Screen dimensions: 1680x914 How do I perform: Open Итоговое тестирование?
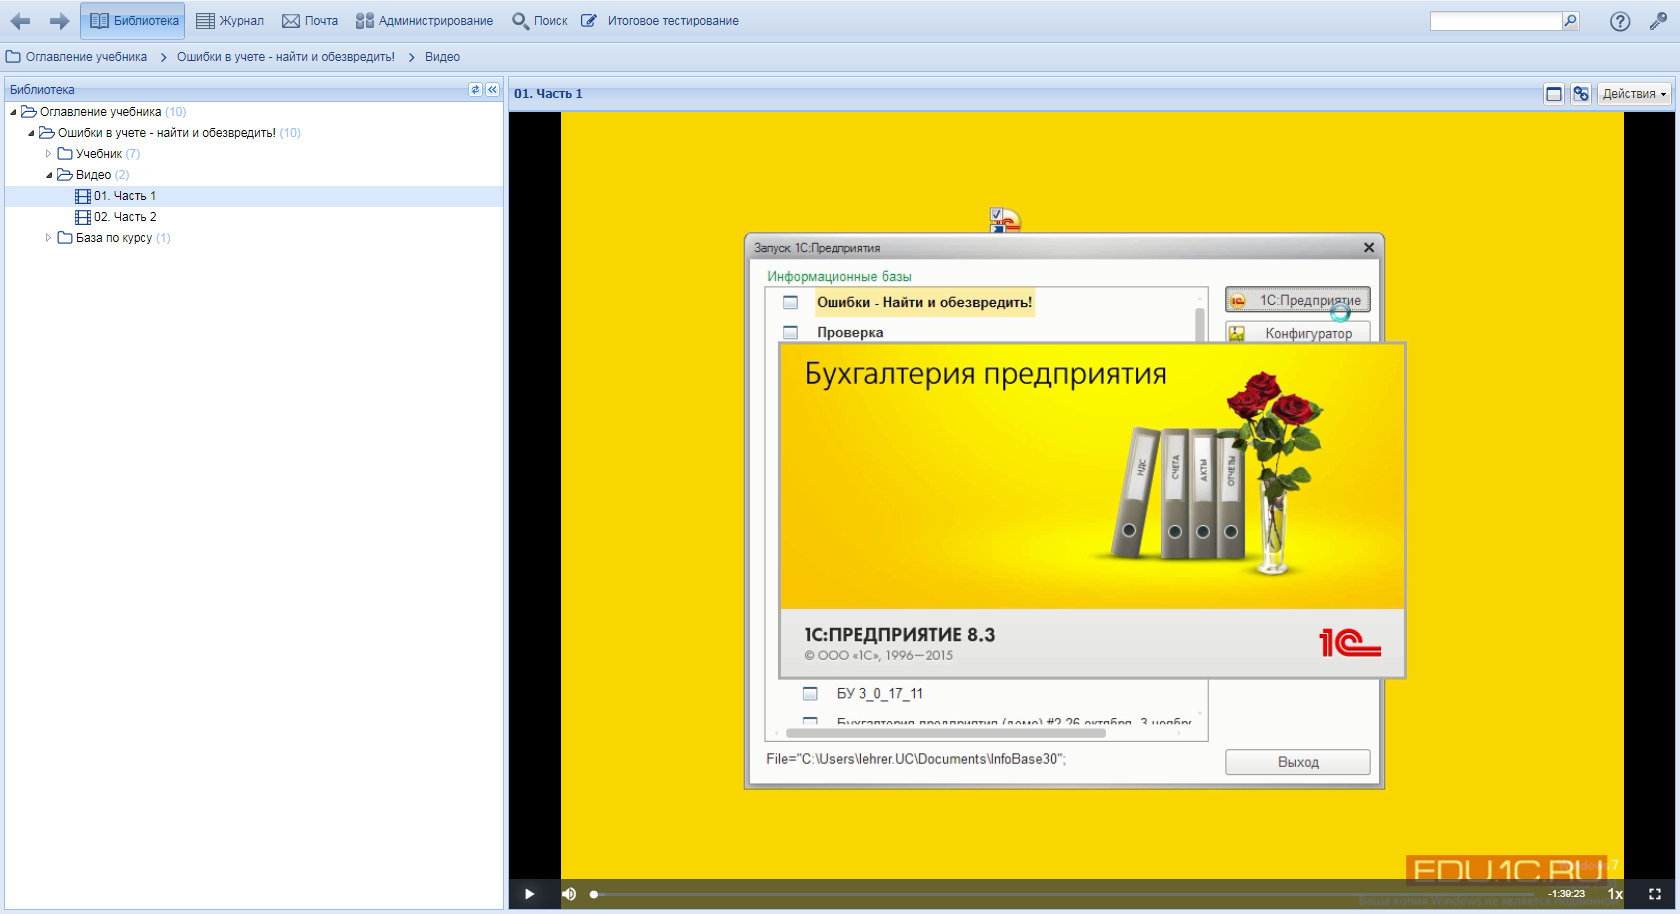coord(661,21)
